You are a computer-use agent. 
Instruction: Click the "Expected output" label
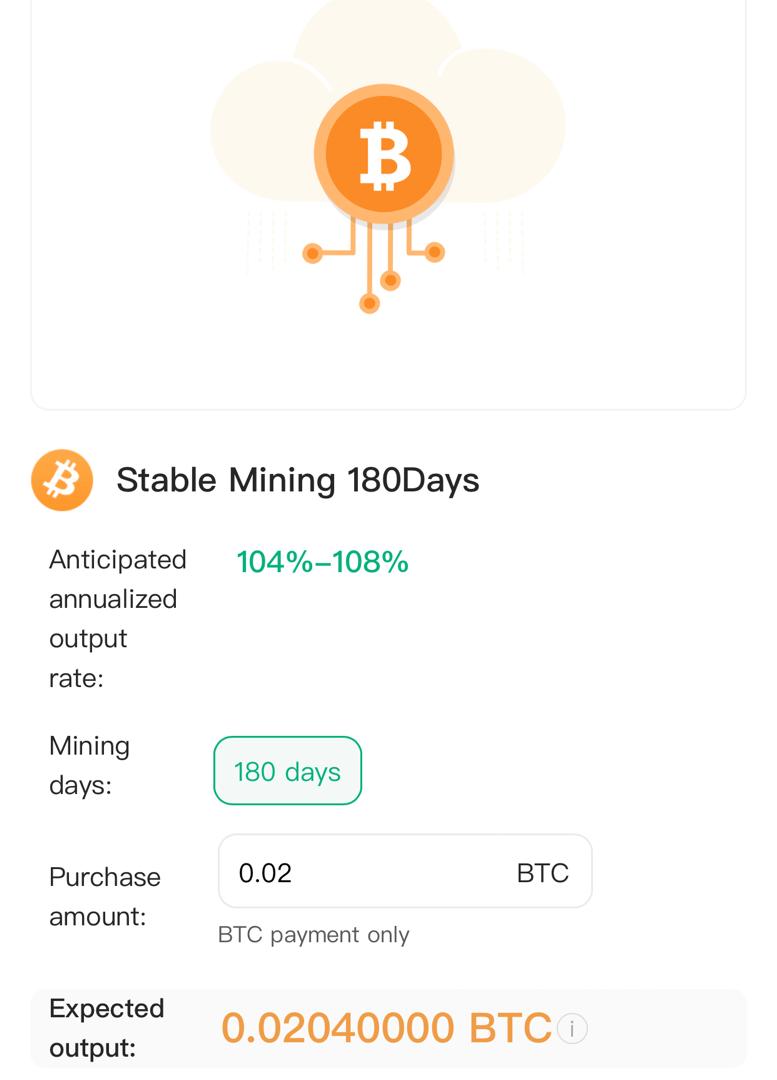[x=106, y=1028]
